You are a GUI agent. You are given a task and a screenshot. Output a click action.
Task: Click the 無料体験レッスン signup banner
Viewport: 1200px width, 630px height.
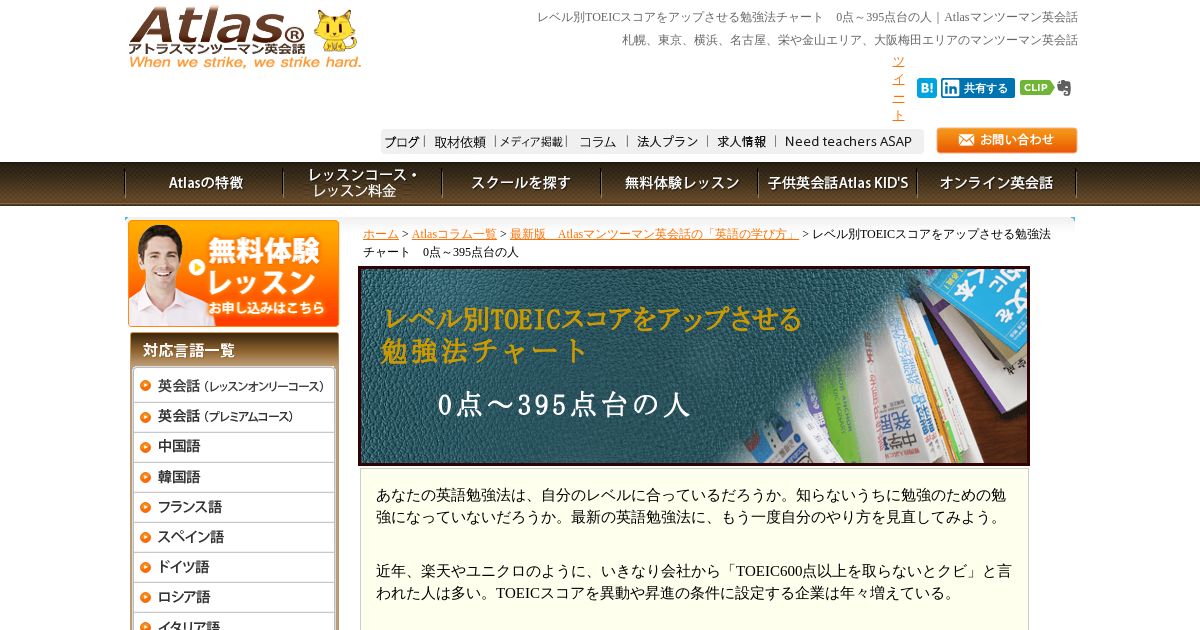(234, 274)
